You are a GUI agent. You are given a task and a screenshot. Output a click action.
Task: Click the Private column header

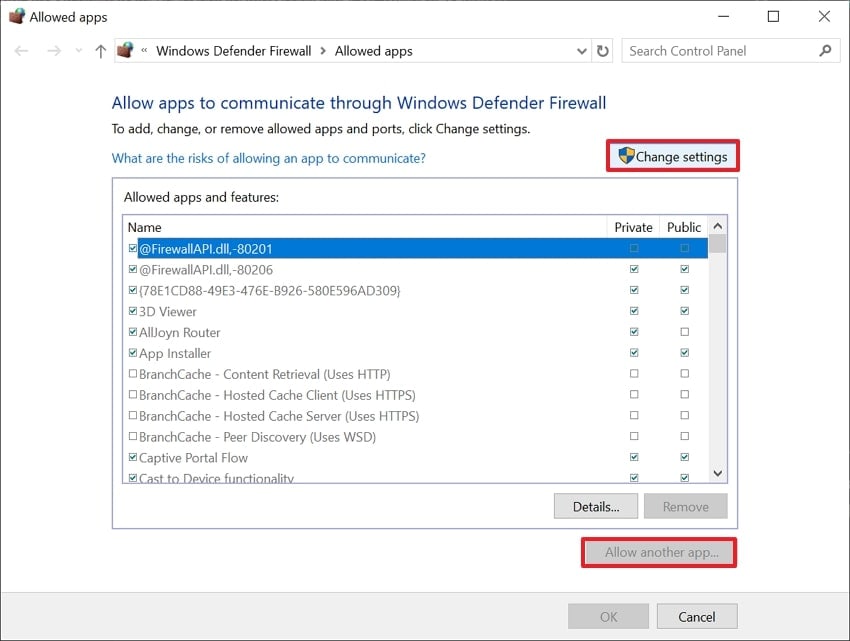(633, 227)
